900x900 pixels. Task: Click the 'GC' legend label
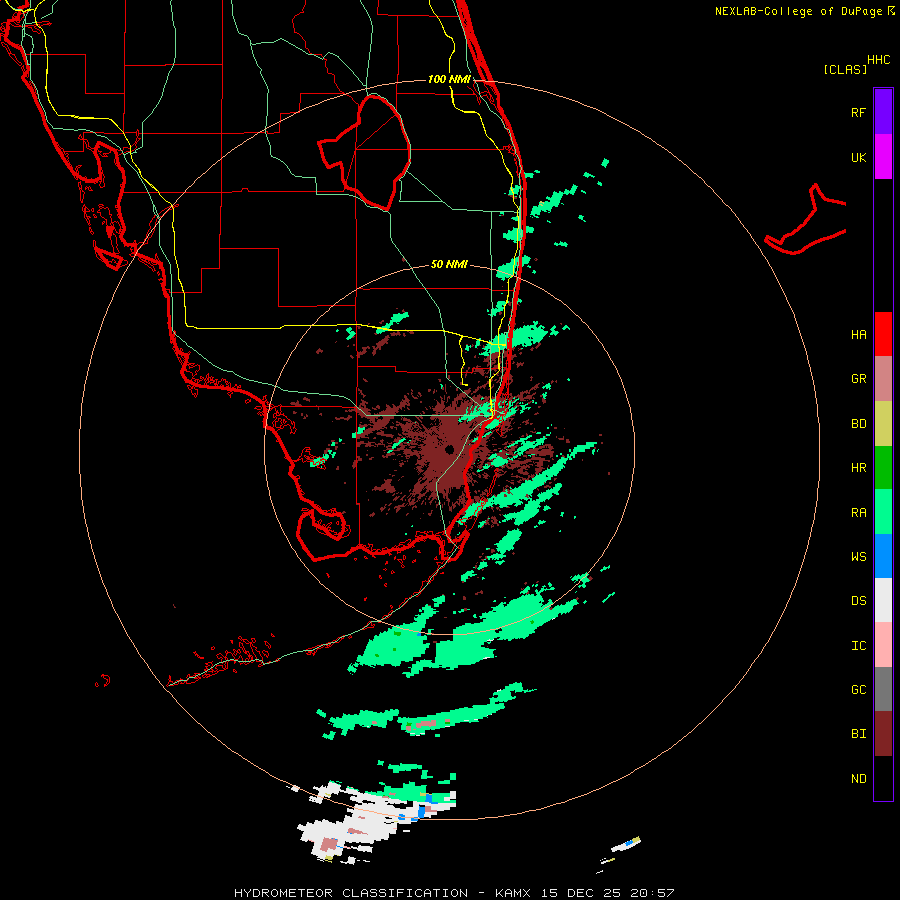point(858,690)
